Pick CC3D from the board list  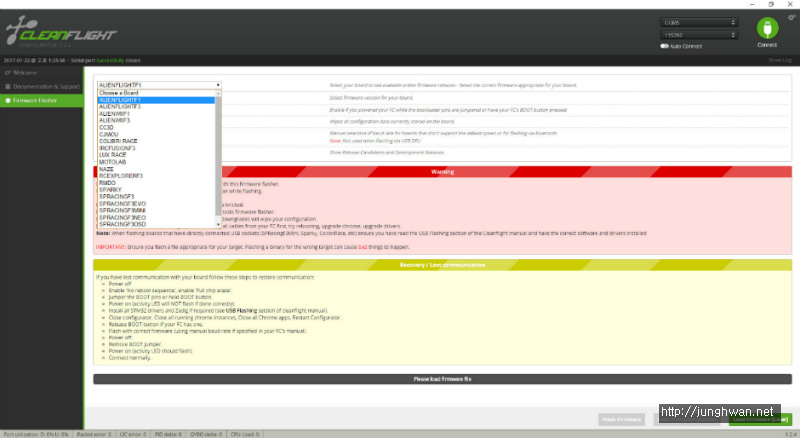click(156, 127)
